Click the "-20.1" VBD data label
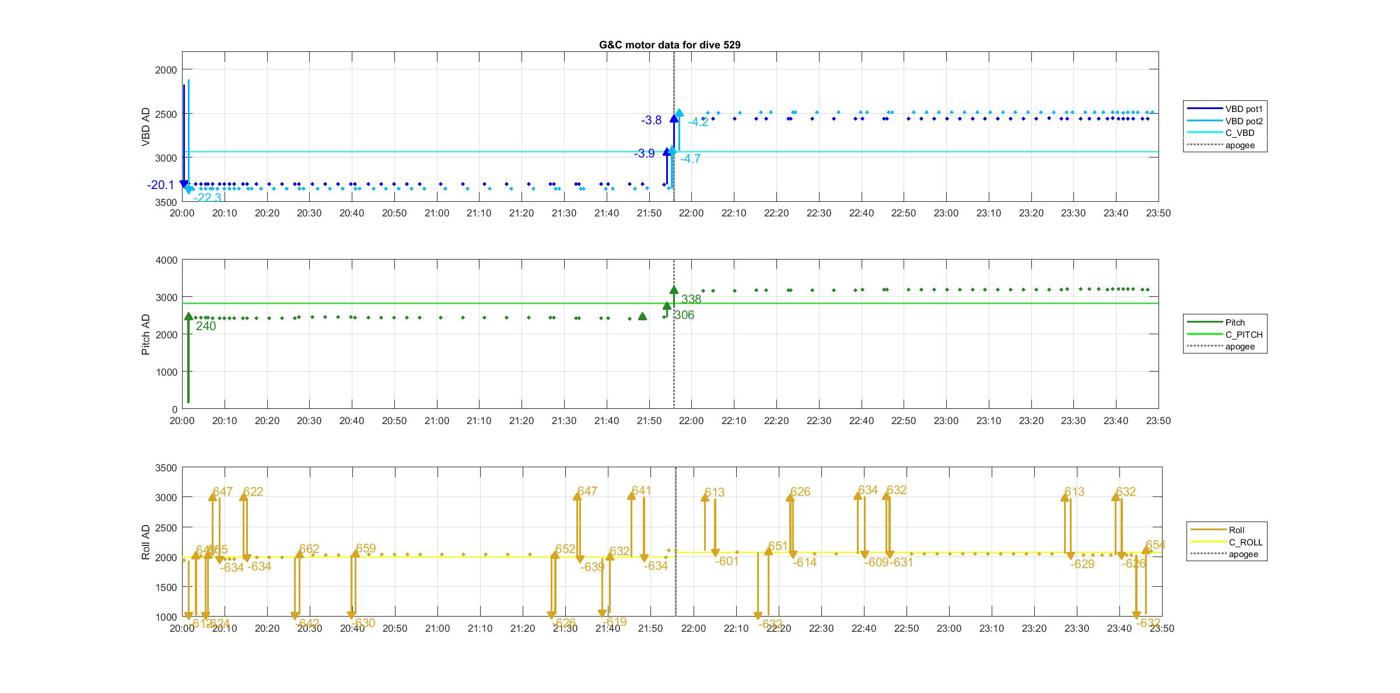The width and height of the screenshot is (1400, 693). (x=160, y=185)
